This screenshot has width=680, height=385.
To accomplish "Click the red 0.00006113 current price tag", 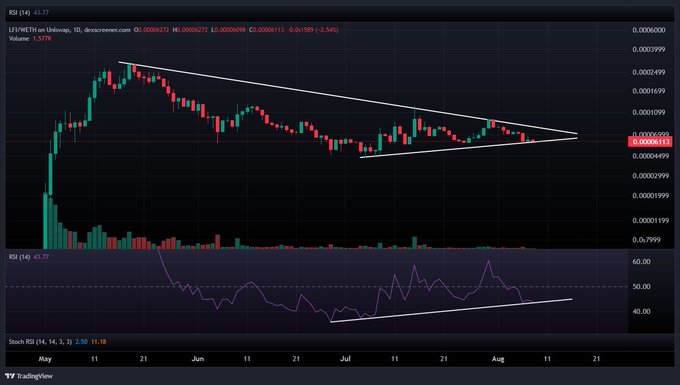I will [650, 142].
